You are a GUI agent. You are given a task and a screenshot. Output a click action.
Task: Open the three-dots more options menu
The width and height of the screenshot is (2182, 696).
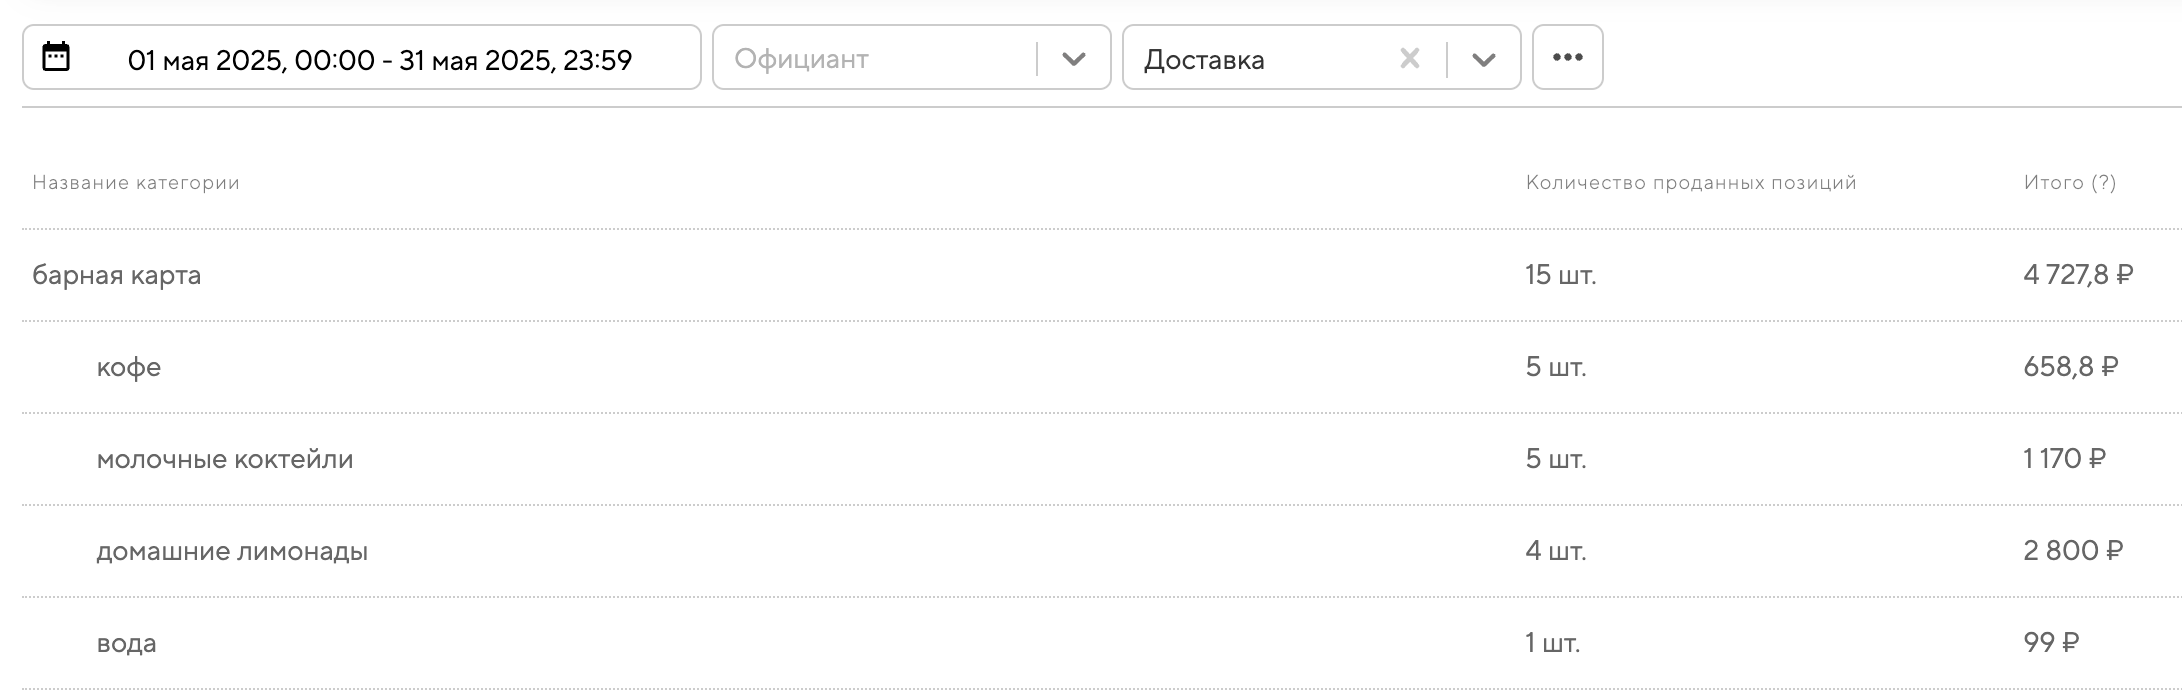click(1567, 58)
